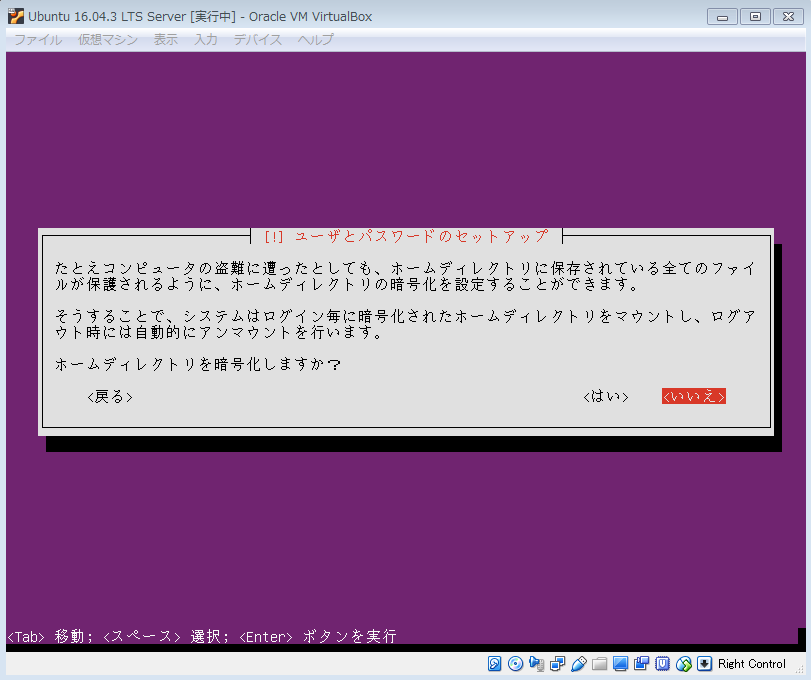The width and height of the screenshot is (811, 680).
Task: Open the ファイル menu
Action: 38,40
